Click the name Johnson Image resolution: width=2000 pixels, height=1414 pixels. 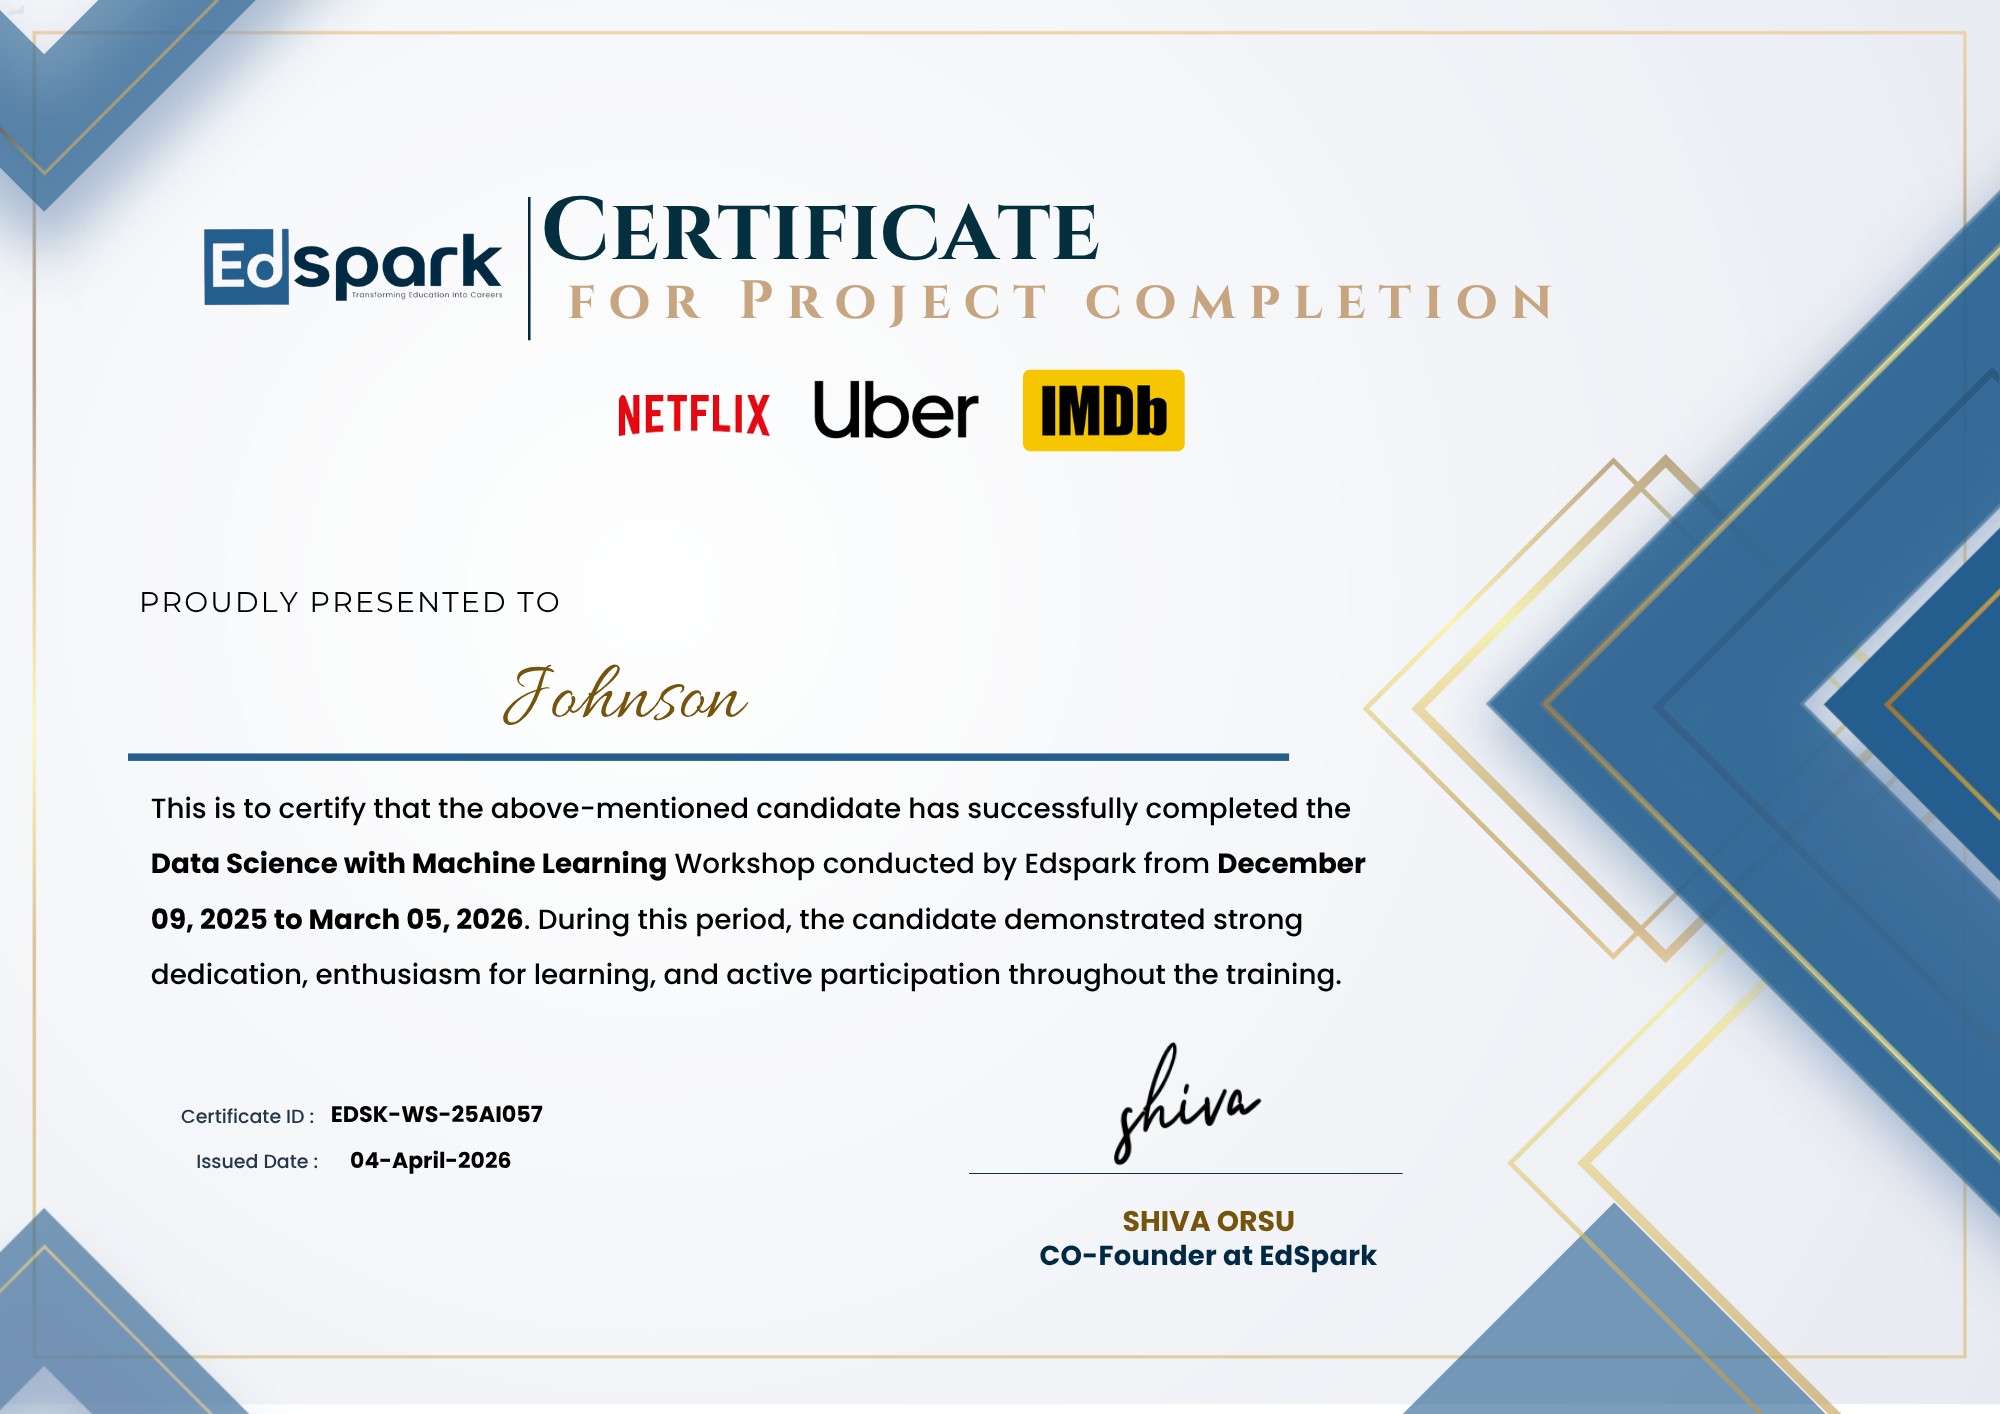click(625, 700)
